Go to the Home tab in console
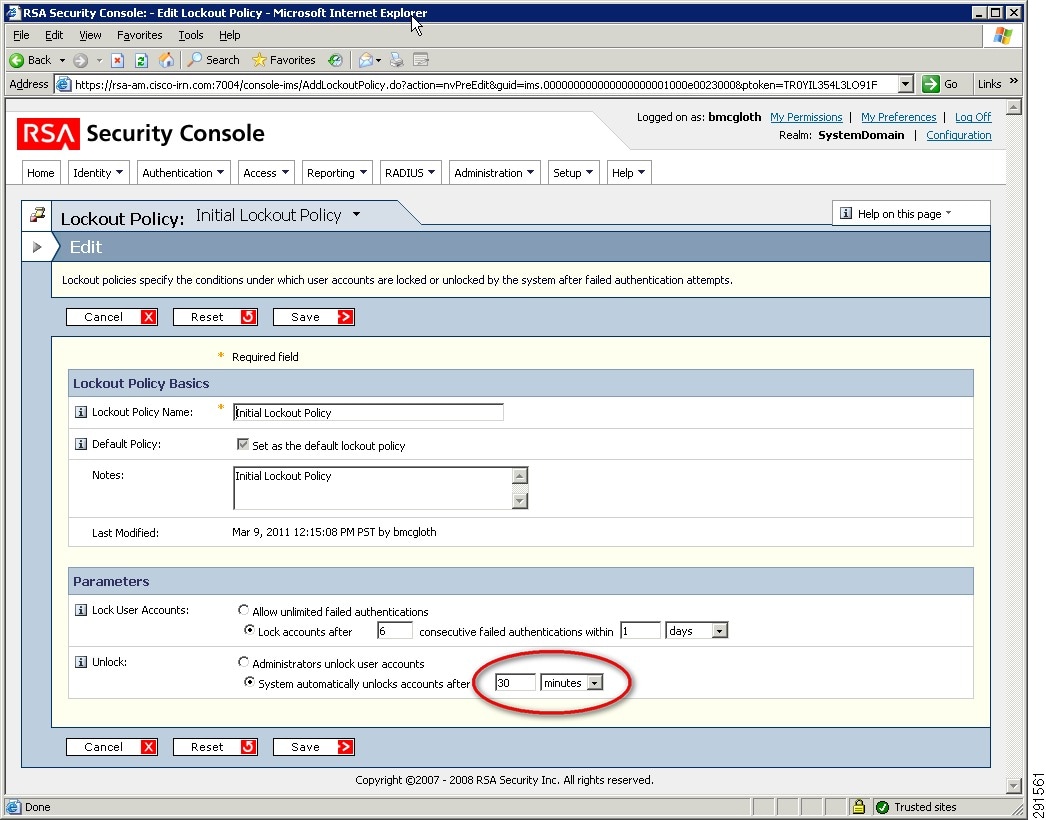The width and height of the screenshot is (1046, 820). pos(41,173)
